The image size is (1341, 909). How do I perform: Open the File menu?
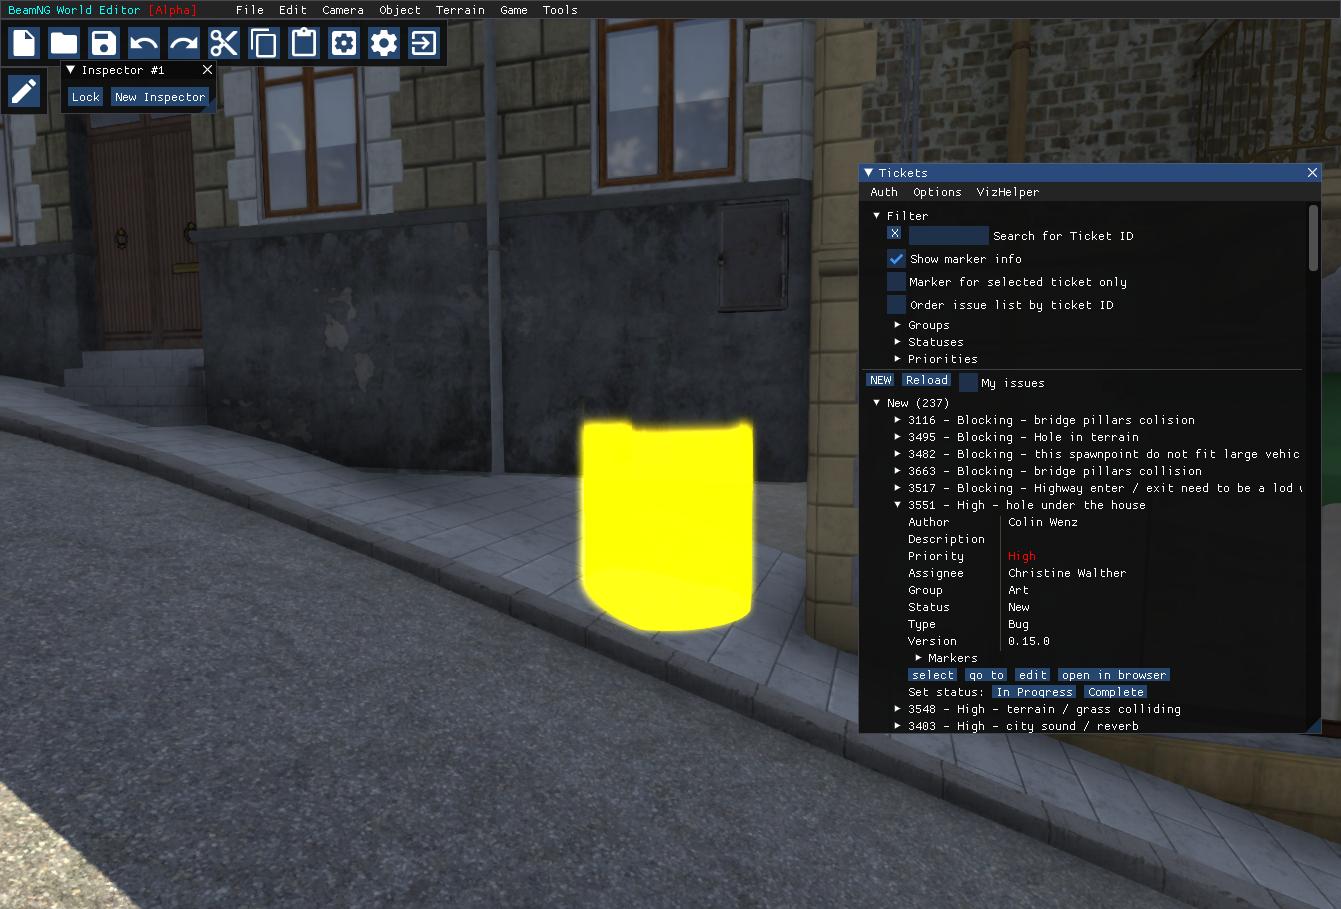pyautogui.click(x=250, y=10)
